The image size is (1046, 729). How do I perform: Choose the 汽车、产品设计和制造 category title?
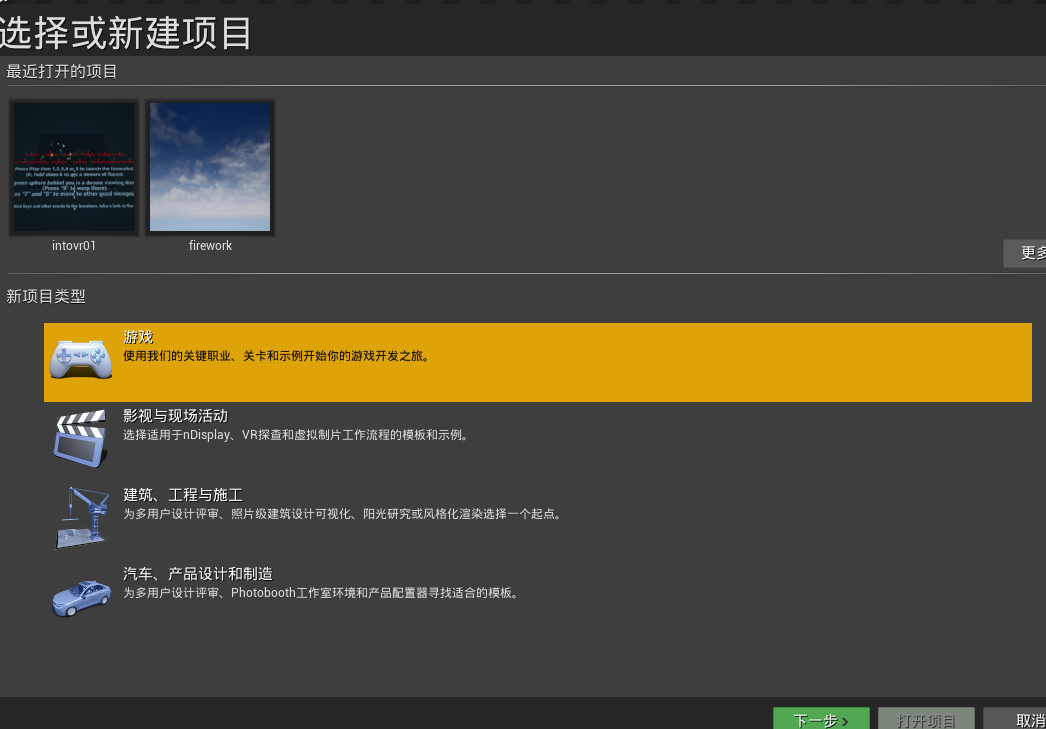197,574
